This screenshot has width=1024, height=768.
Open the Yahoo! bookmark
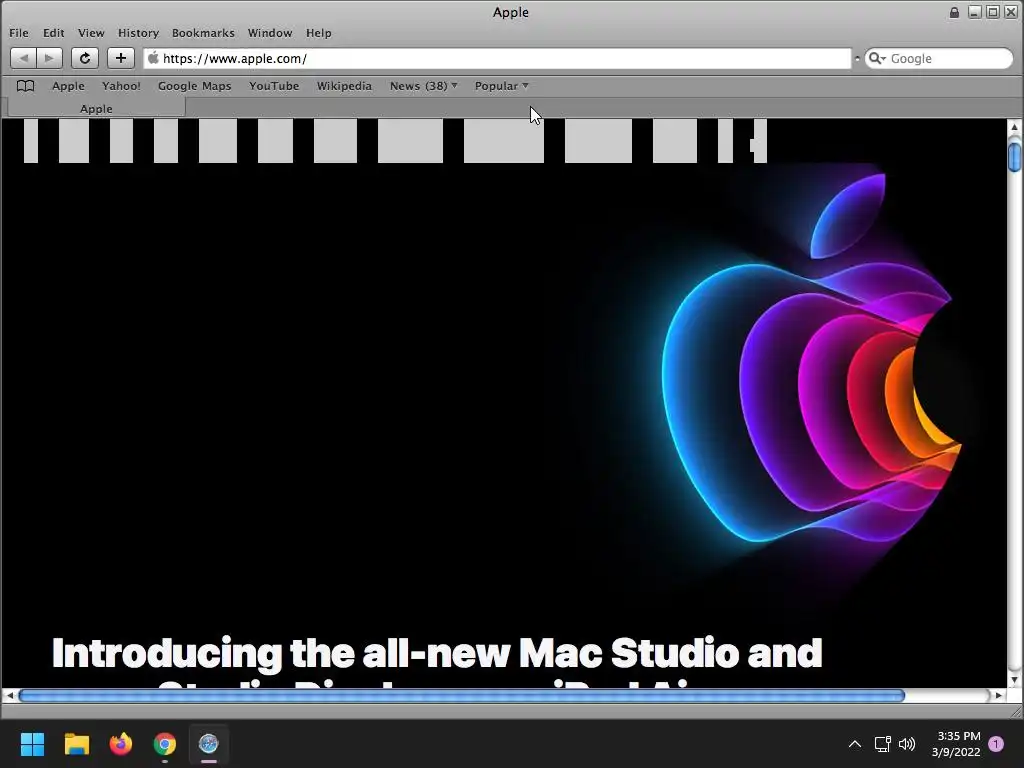[x=121, y=86]
